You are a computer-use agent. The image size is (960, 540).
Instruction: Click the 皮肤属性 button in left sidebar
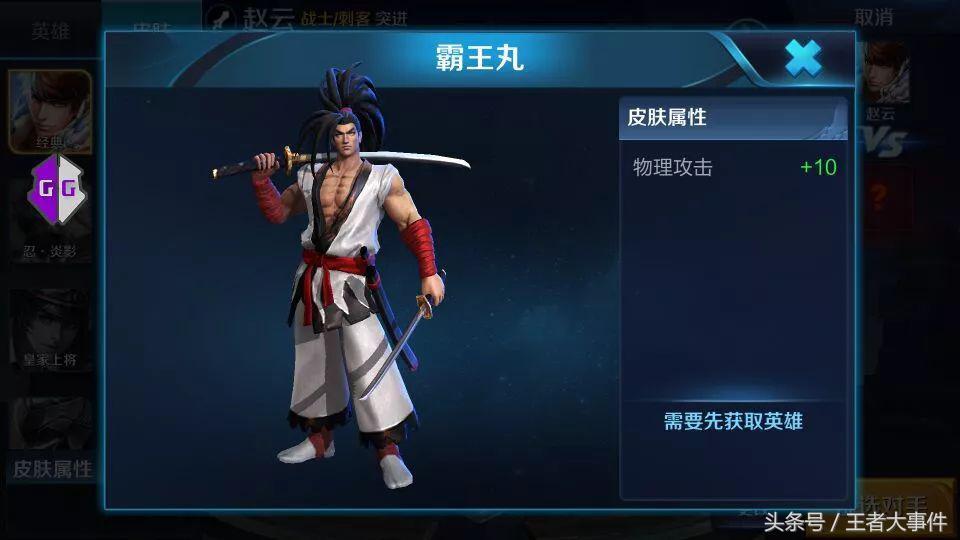point(53,469)
